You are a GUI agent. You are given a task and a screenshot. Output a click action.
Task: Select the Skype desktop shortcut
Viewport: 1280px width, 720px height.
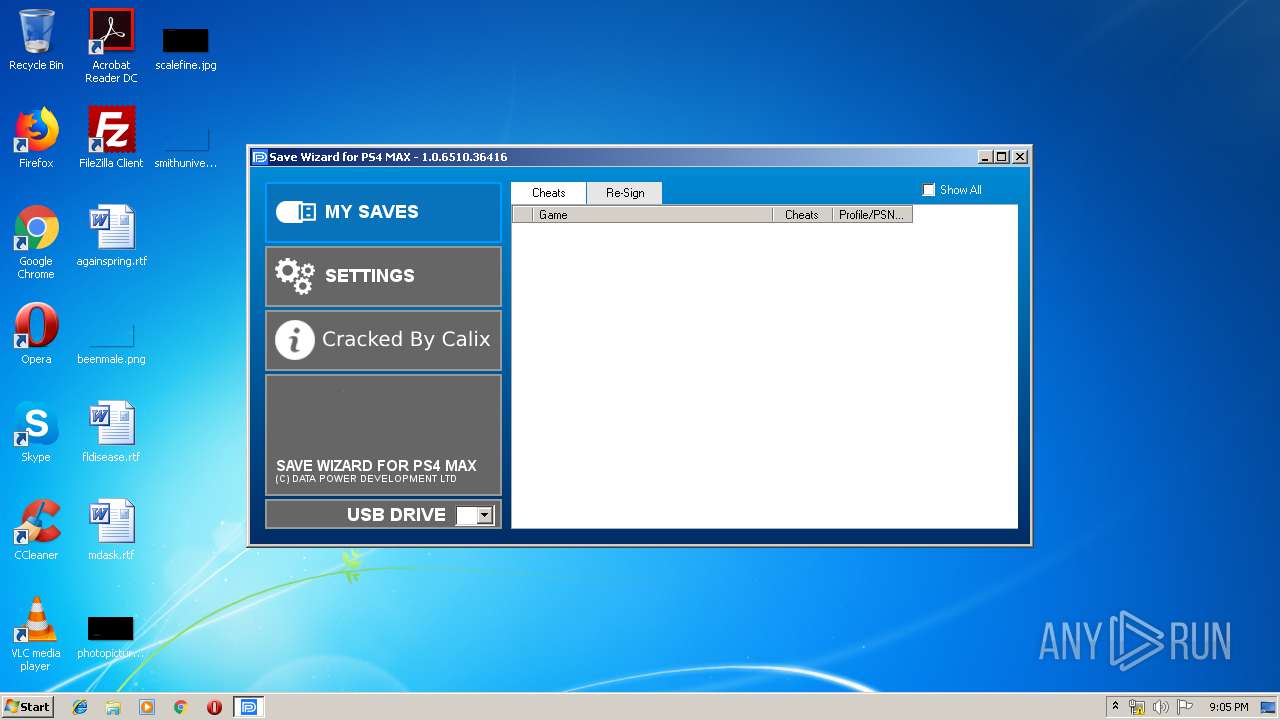36,432
